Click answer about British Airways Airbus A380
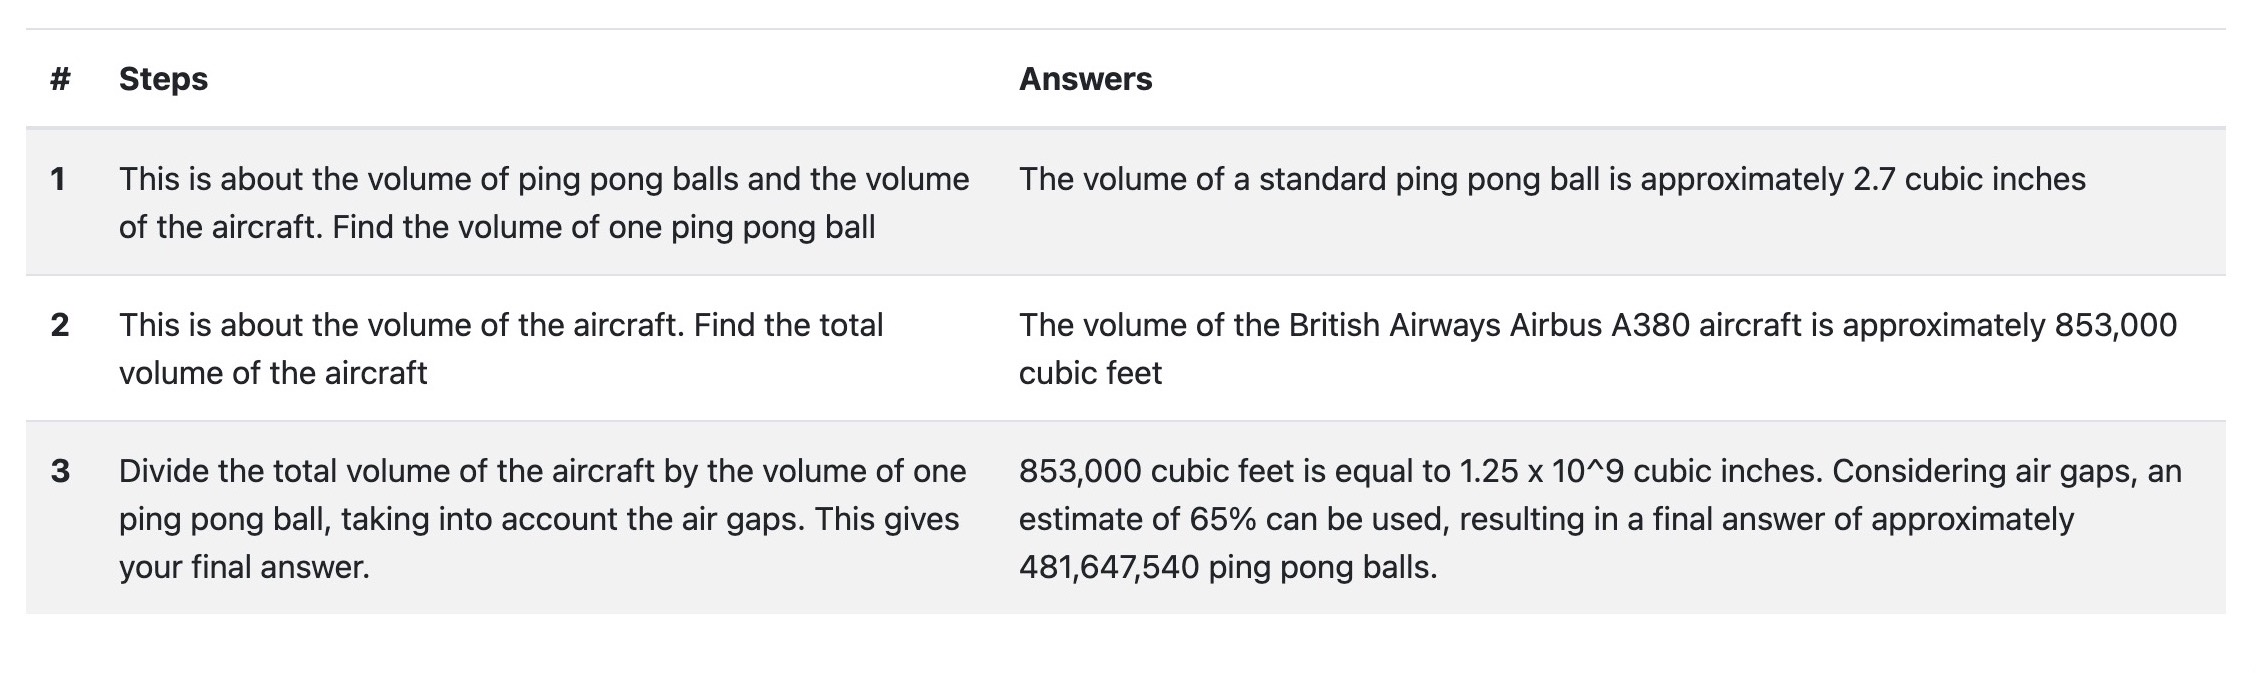Viewport: 2256px width, 673px height. [1598, 349]
